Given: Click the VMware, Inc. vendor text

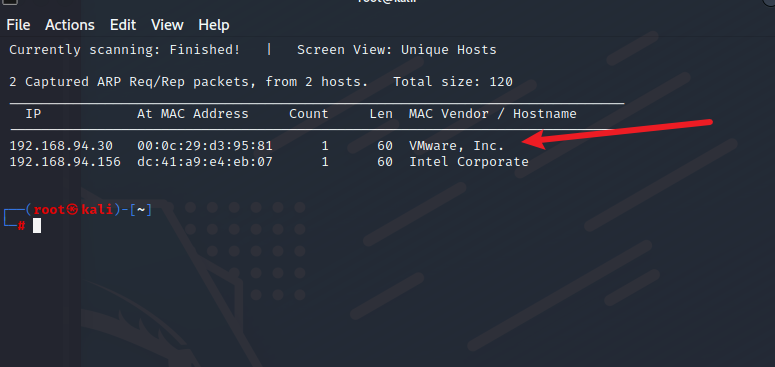Looking at the screenshot, I should 457,146.
